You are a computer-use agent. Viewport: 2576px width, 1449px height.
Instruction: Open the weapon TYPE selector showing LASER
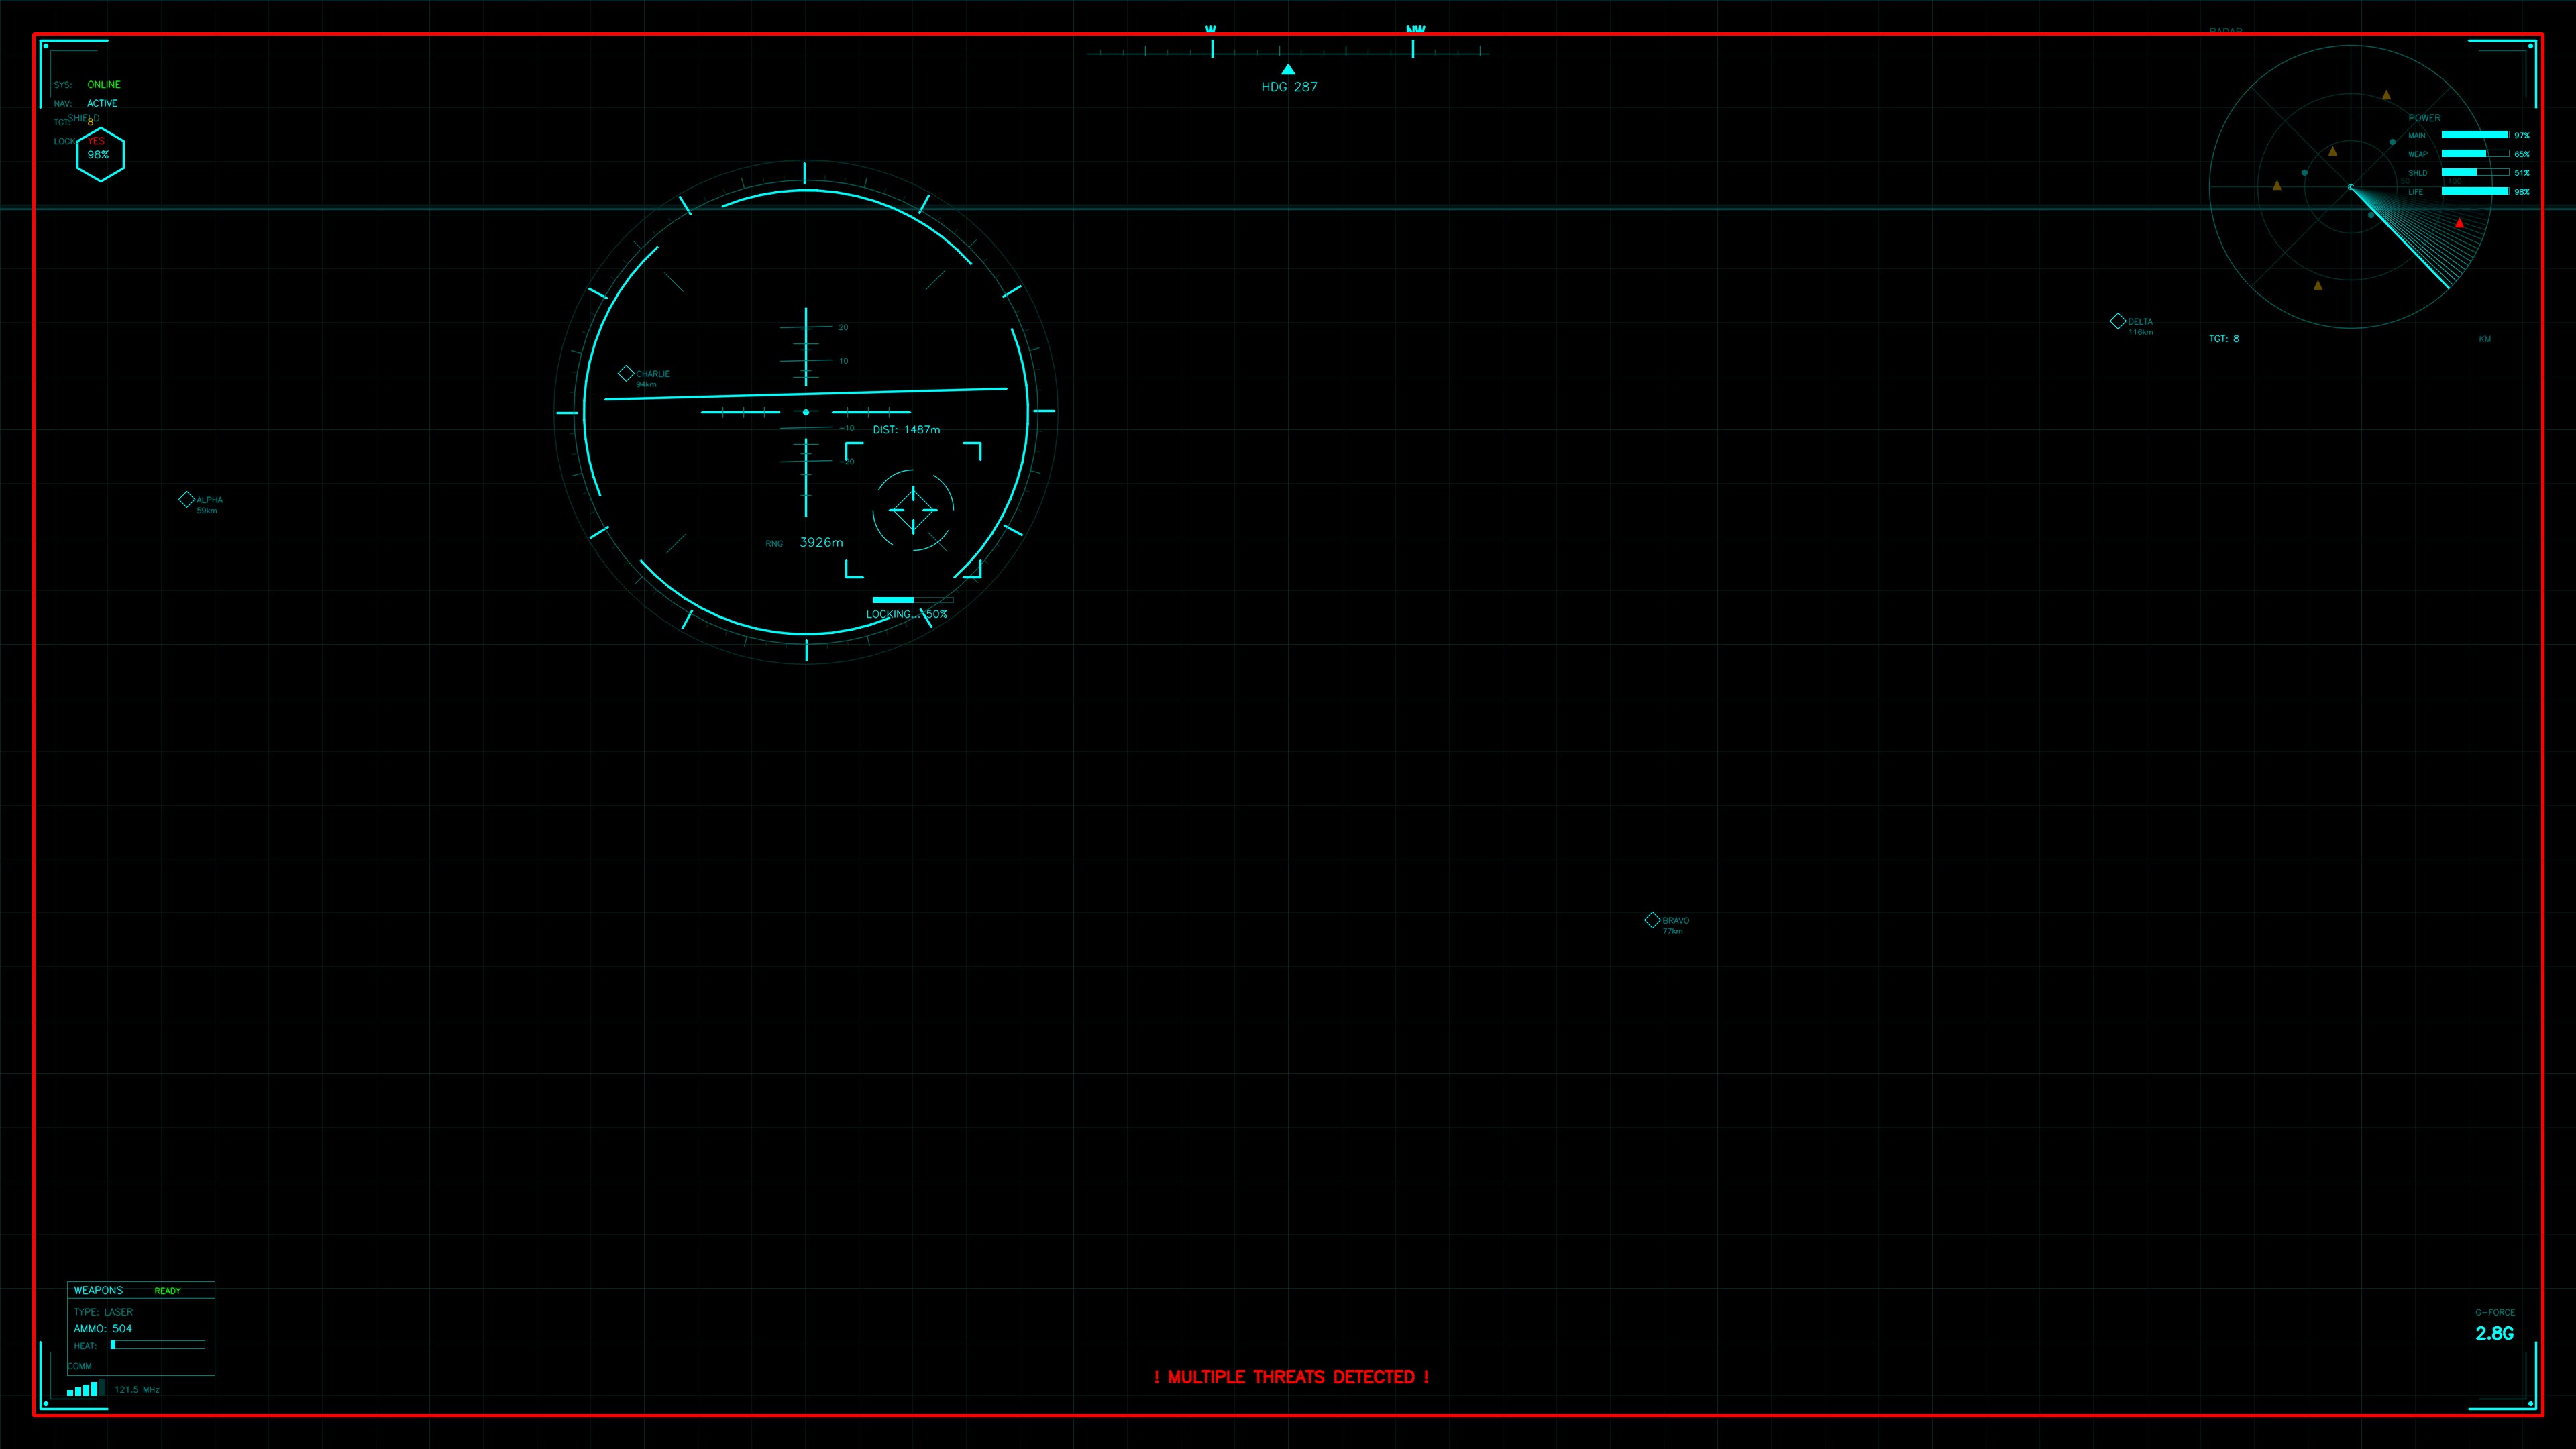pos(103,1311)
